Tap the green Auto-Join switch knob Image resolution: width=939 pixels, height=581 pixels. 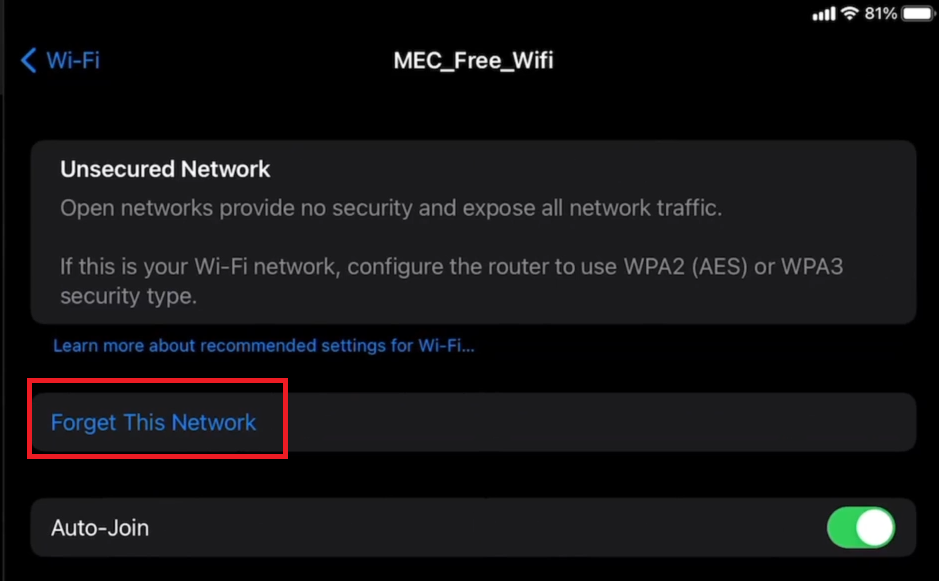coord(875,527)
